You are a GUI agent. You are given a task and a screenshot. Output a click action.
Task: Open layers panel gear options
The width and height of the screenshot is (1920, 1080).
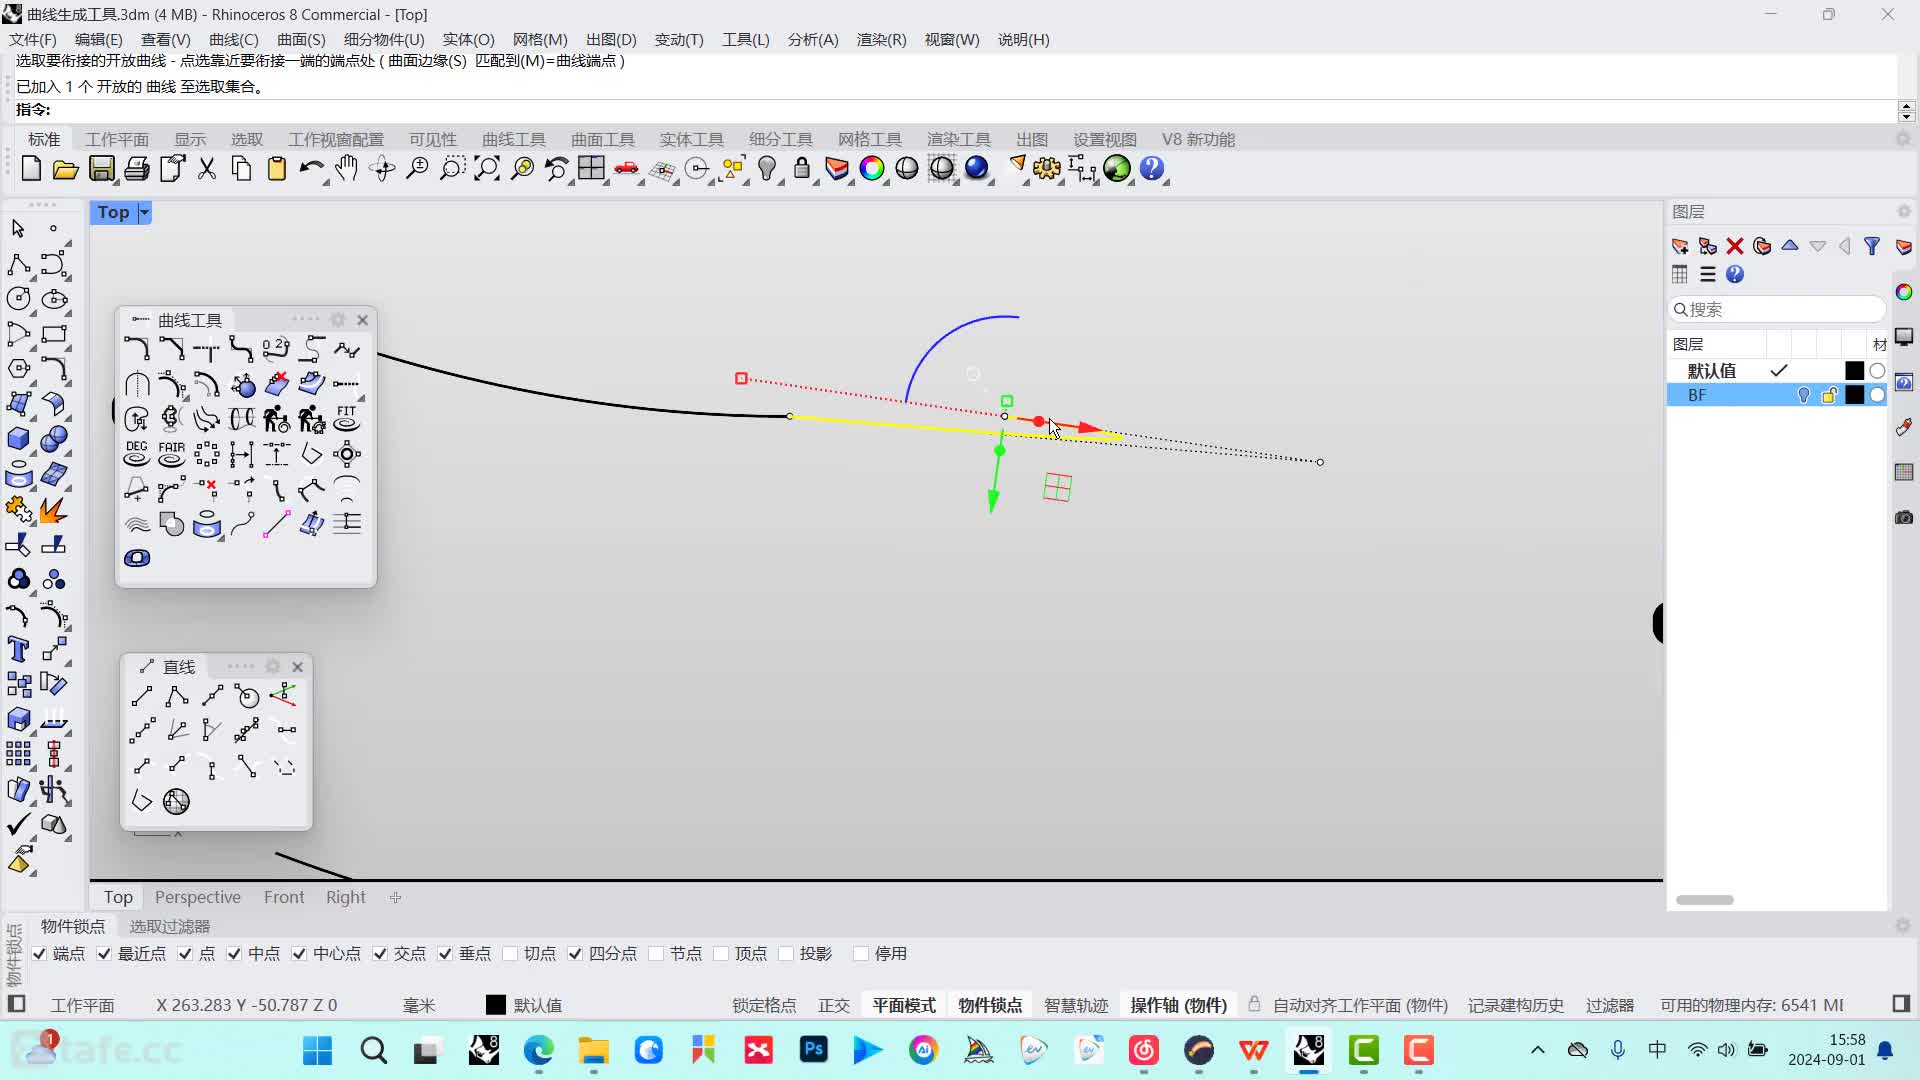tap(1904, 212)
